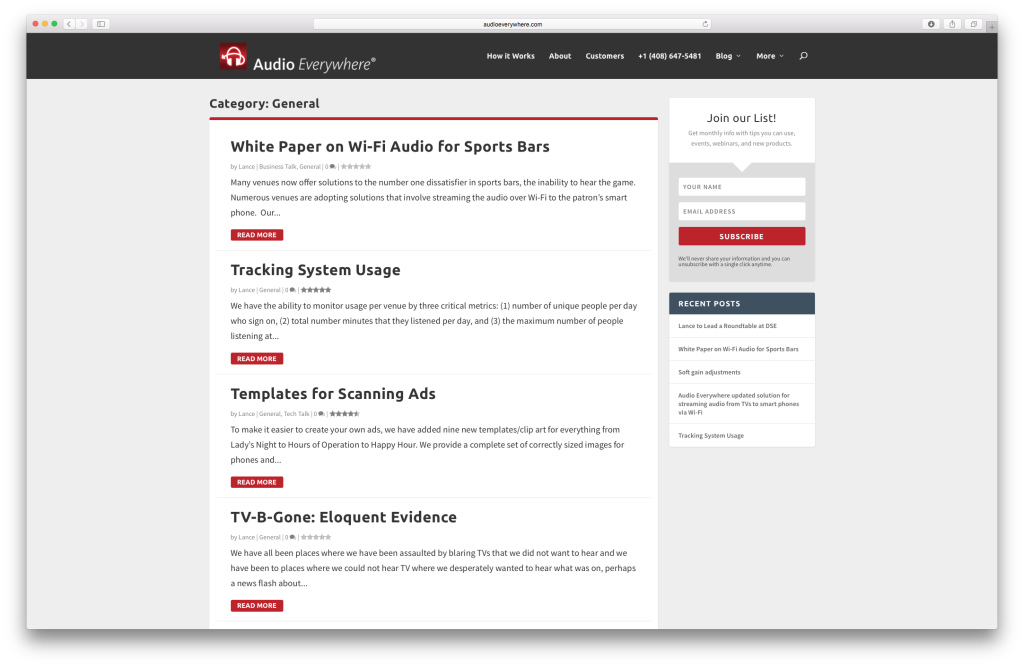
Task: Open recent post Audio Everywhere updated solution
Action: [739, 404]
